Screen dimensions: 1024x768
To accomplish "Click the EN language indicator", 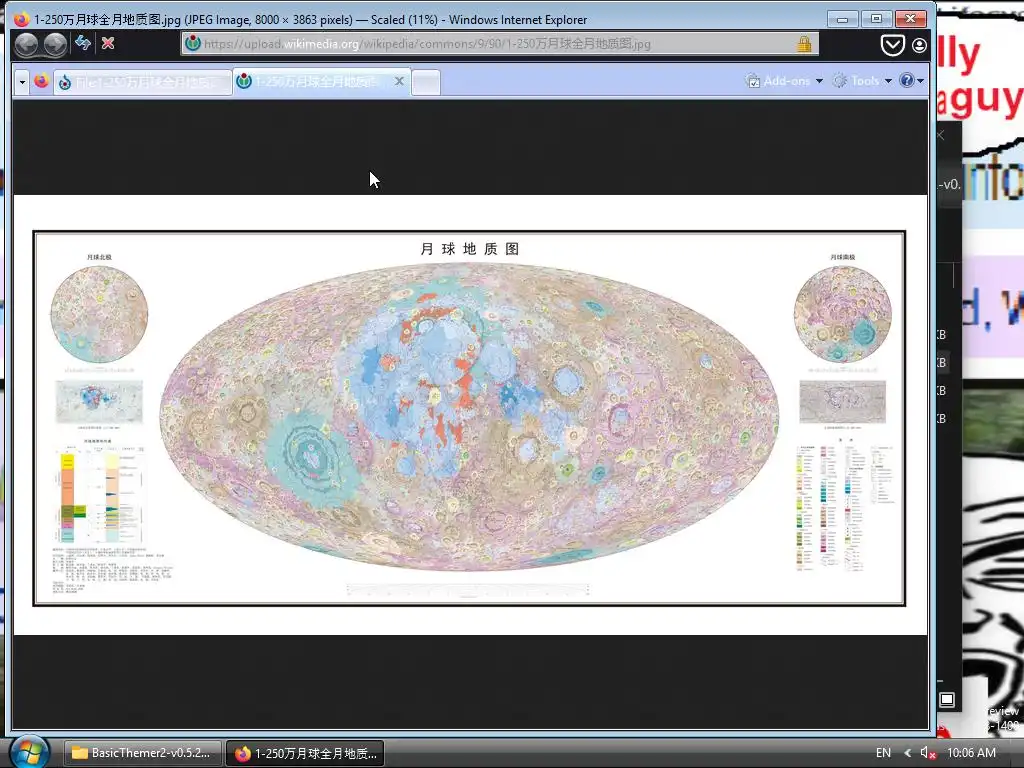I will point(883,753).
